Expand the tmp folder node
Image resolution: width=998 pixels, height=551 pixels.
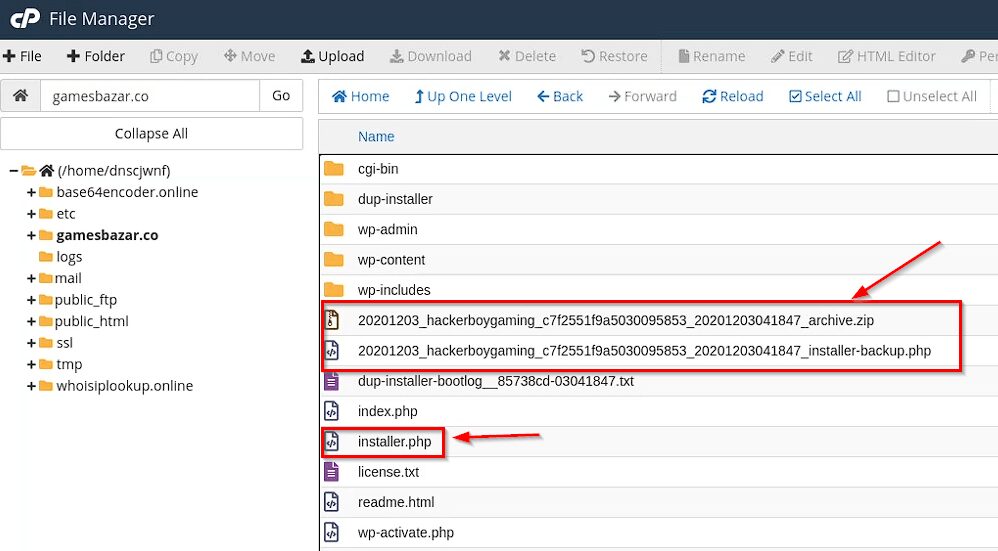pyautogui.click(x=31, y=365)
